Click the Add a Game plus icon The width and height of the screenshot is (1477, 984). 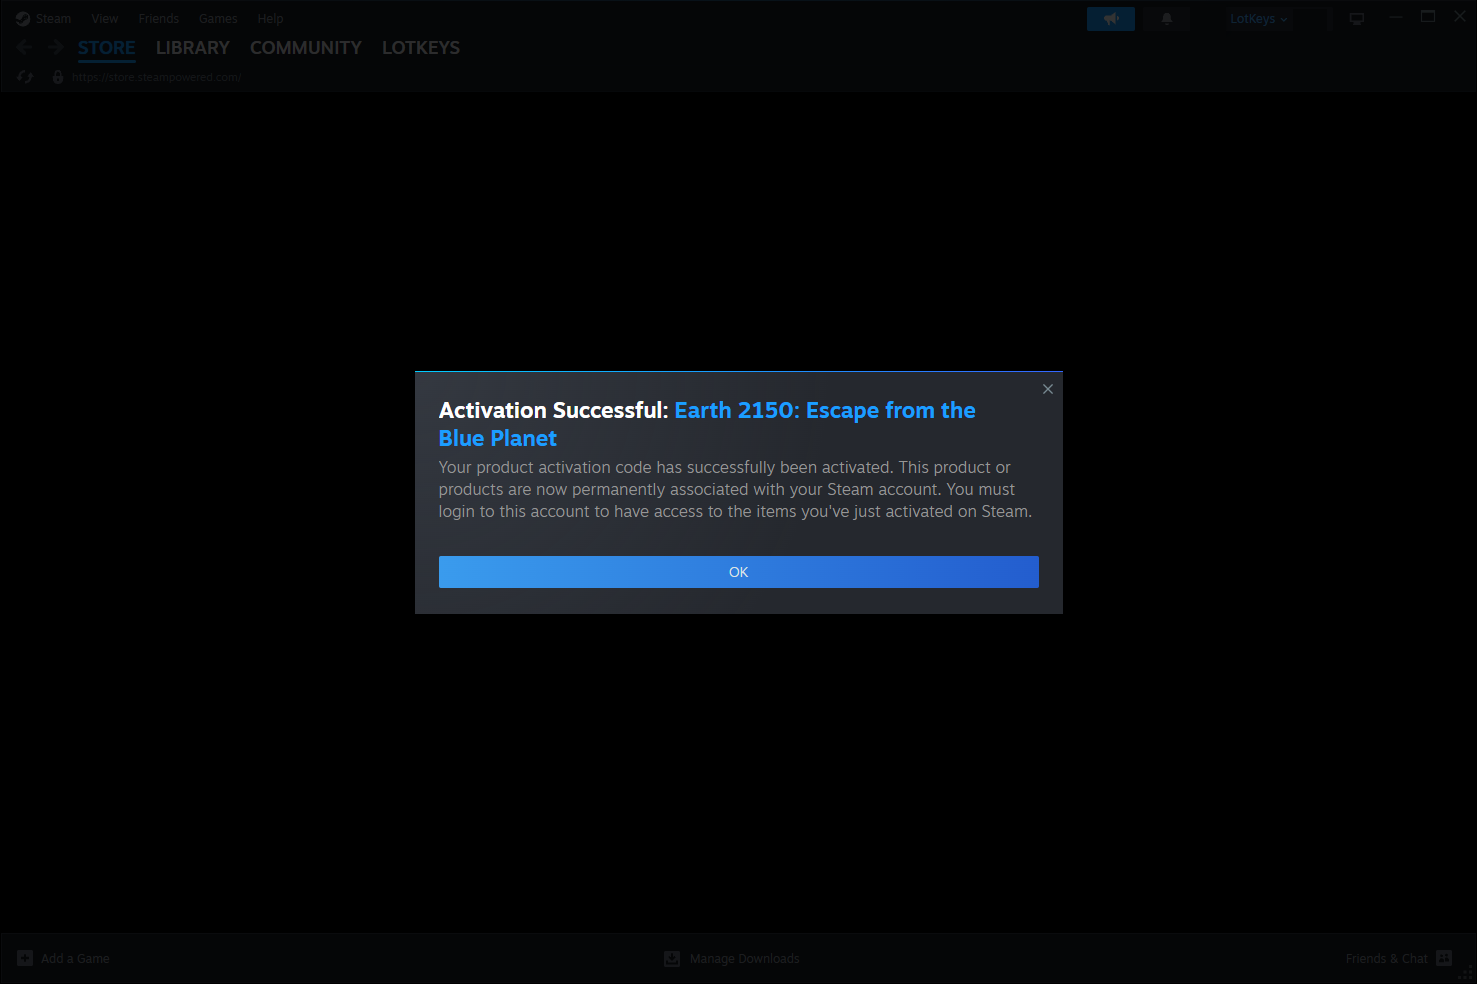coord(25,958)
